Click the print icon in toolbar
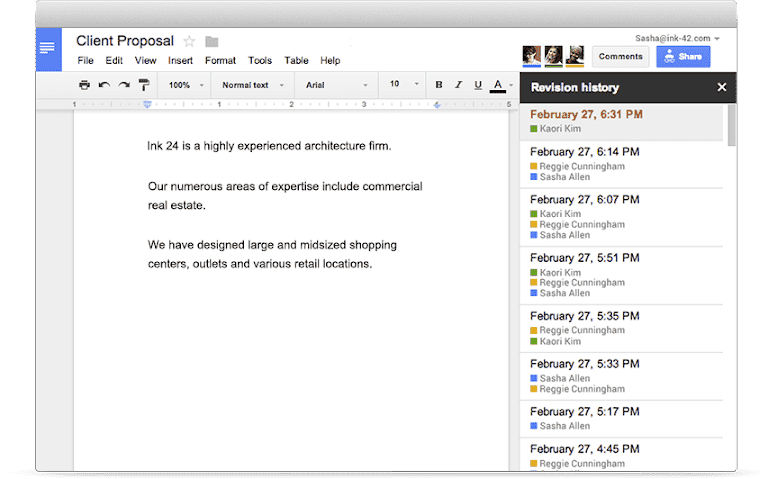 coord(84,85)
